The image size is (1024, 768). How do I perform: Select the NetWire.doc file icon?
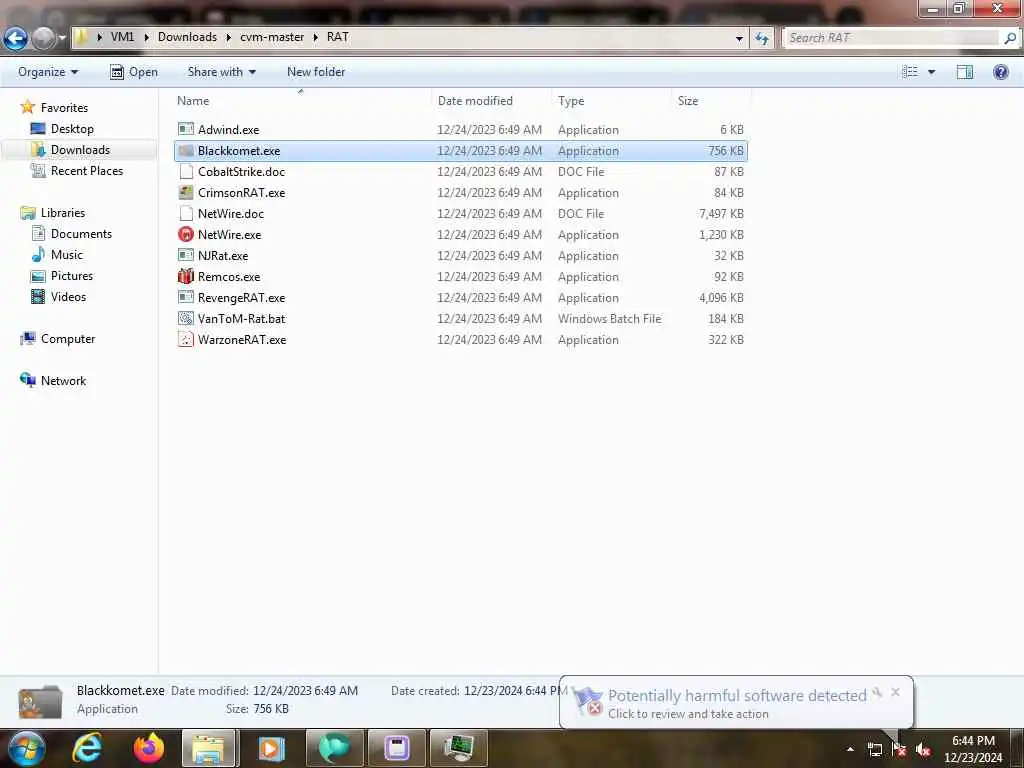[186, 214]
